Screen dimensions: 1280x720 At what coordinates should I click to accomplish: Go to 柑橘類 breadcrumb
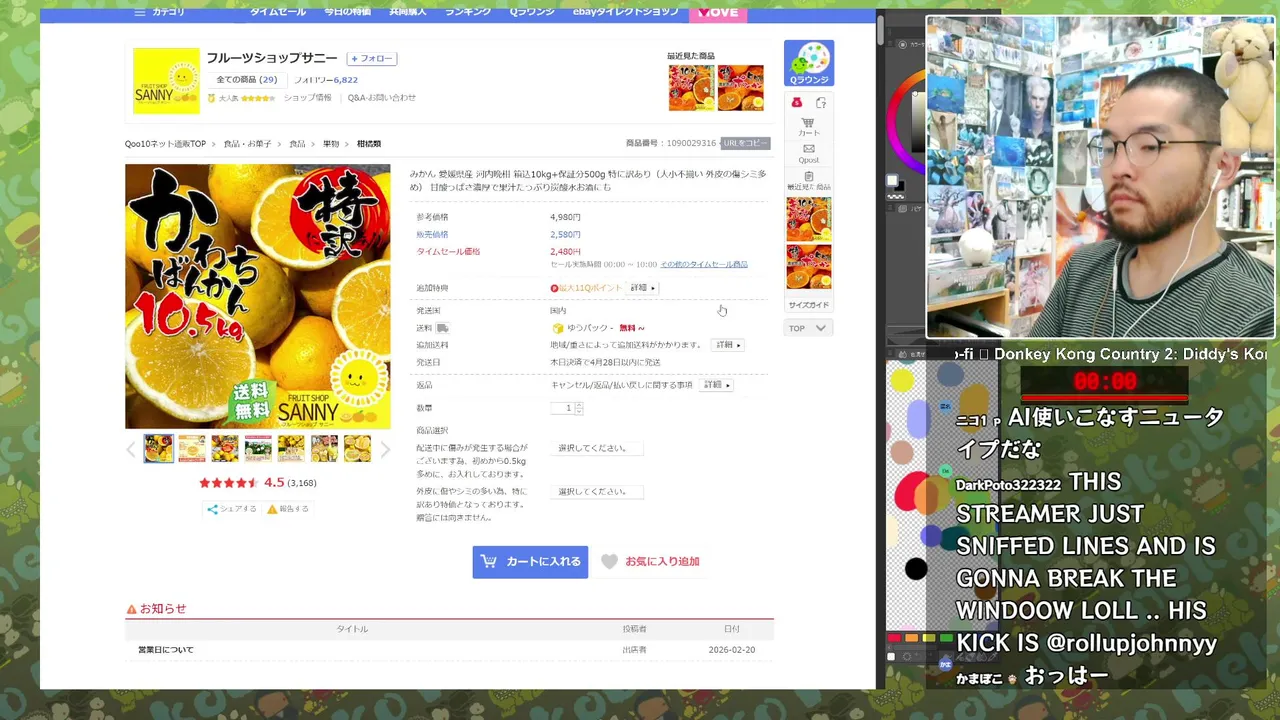coord(368,144)
